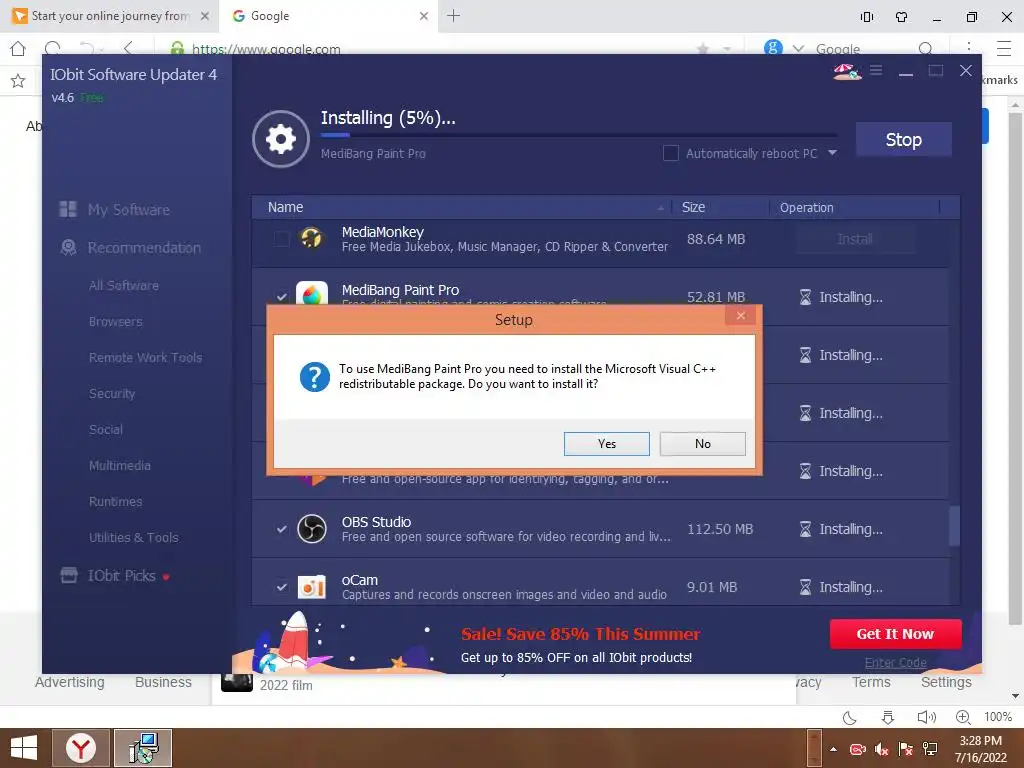Expand the Automatically reboot PC dropdown arrow
The height and width of the screenshot is (768, 1024).
pyautogui.click(x=832, y=152)
